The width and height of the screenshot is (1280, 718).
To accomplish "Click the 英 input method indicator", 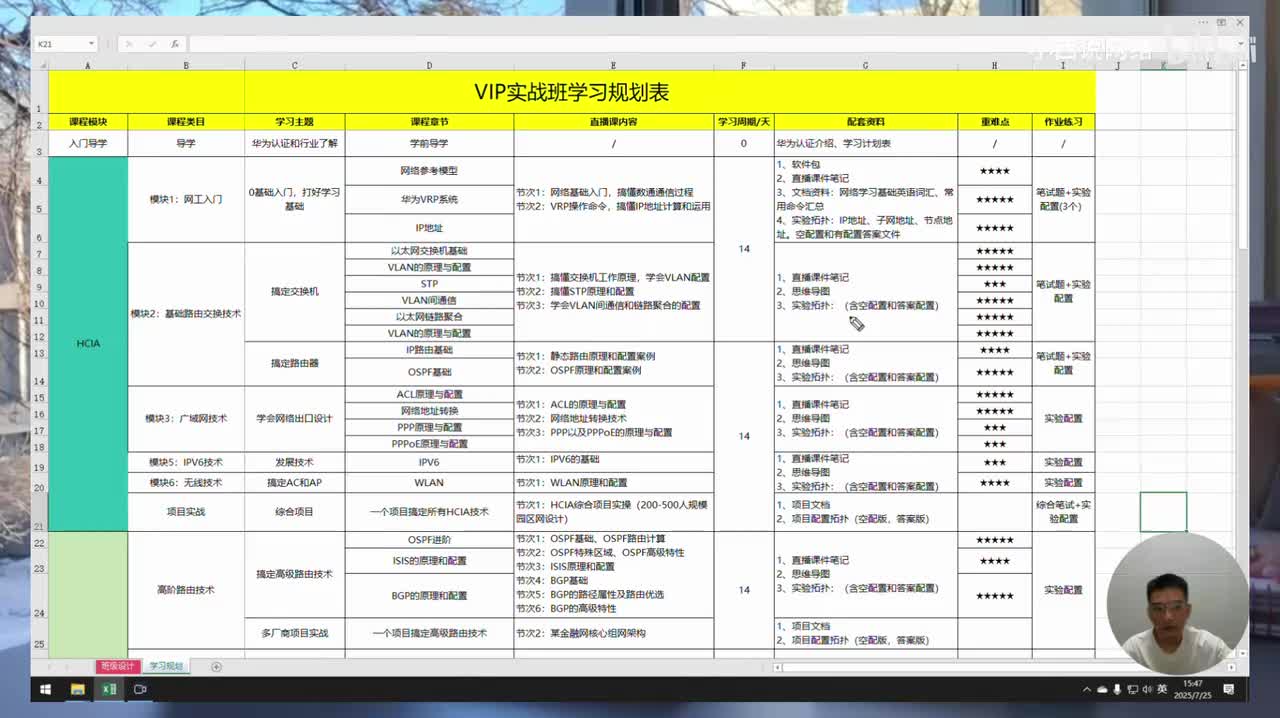I will (1162, 690).
